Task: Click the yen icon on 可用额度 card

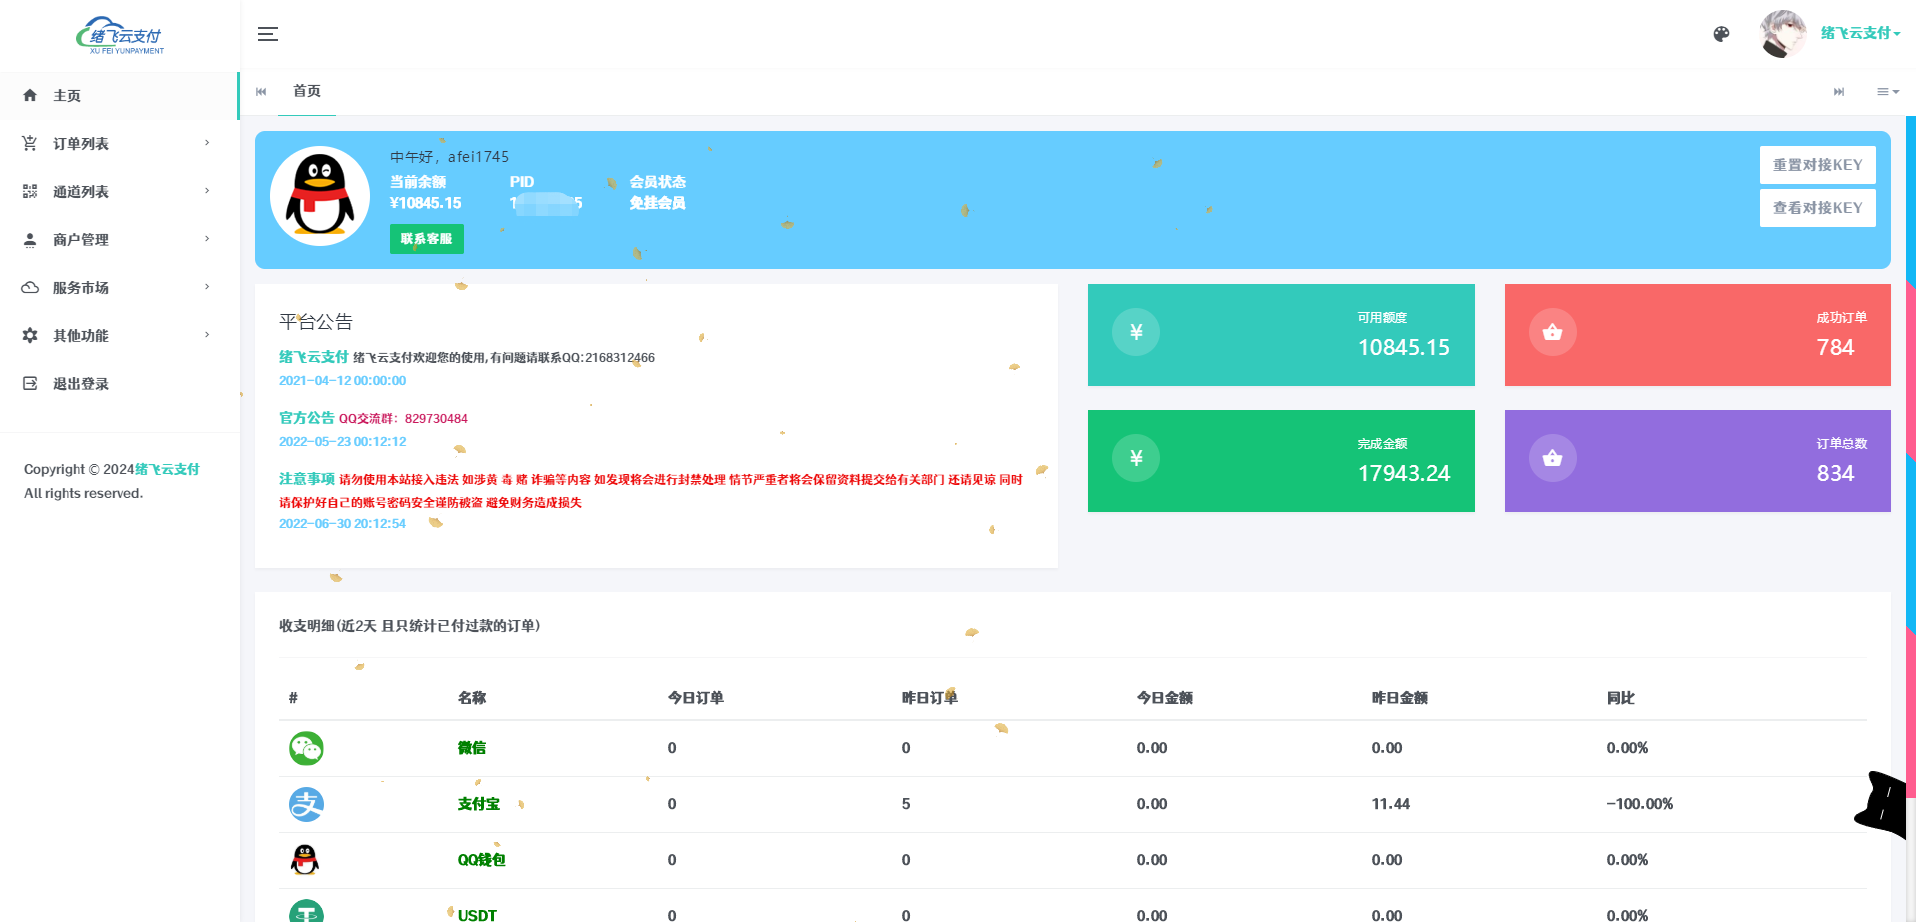Action: point(1136,332)
